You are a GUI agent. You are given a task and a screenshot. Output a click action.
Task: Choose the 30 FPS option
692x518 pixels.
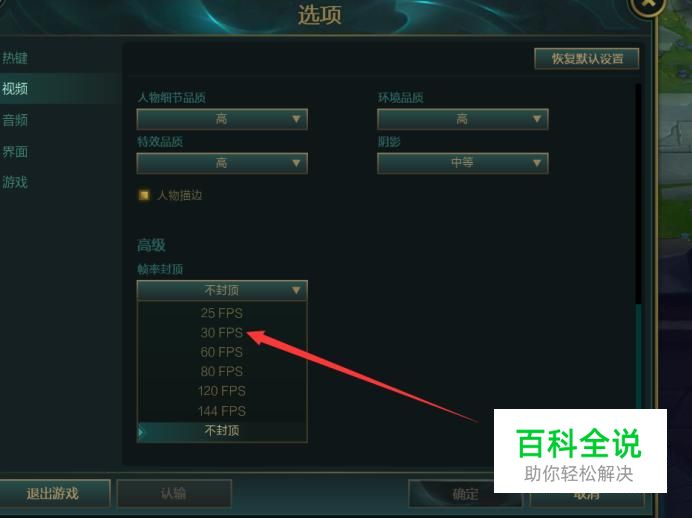click(222, 333)
